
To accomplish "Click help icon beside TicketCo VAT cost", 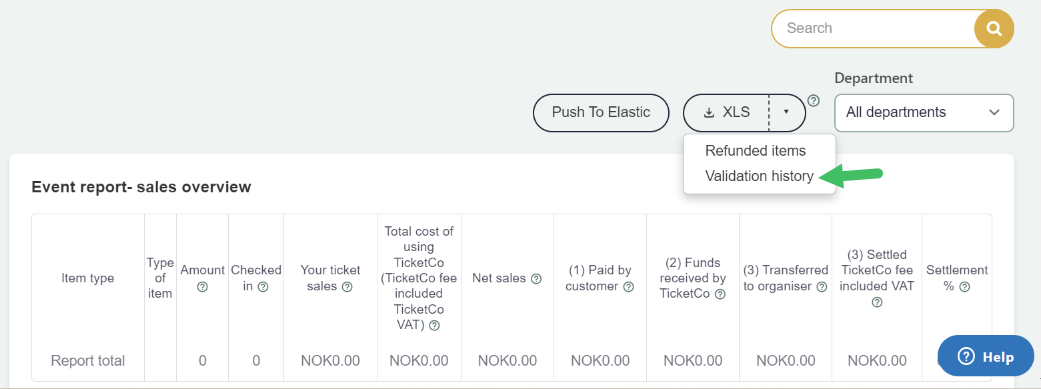I will [434, 325].
